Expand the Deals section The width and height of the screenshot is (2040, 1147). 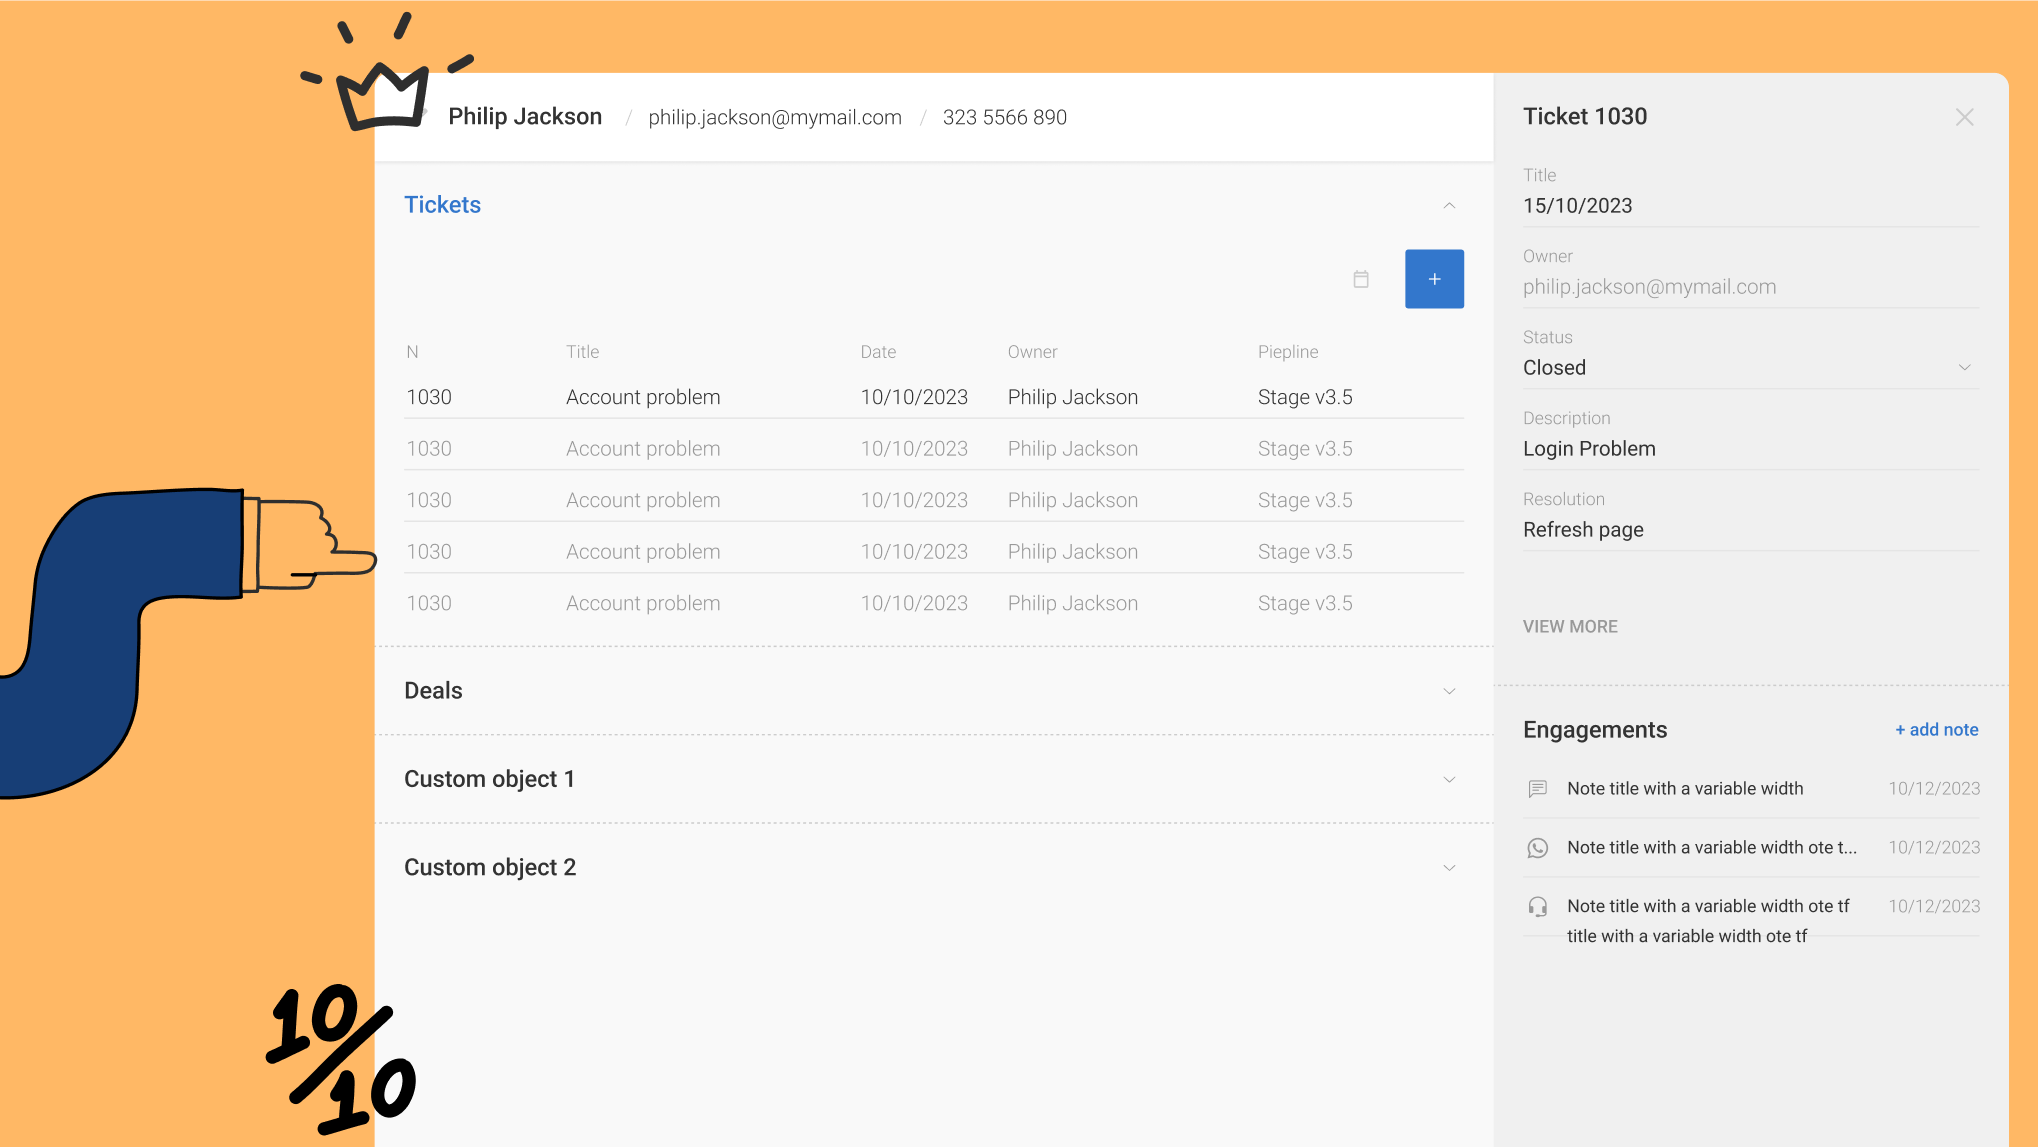click(1449, 691)
